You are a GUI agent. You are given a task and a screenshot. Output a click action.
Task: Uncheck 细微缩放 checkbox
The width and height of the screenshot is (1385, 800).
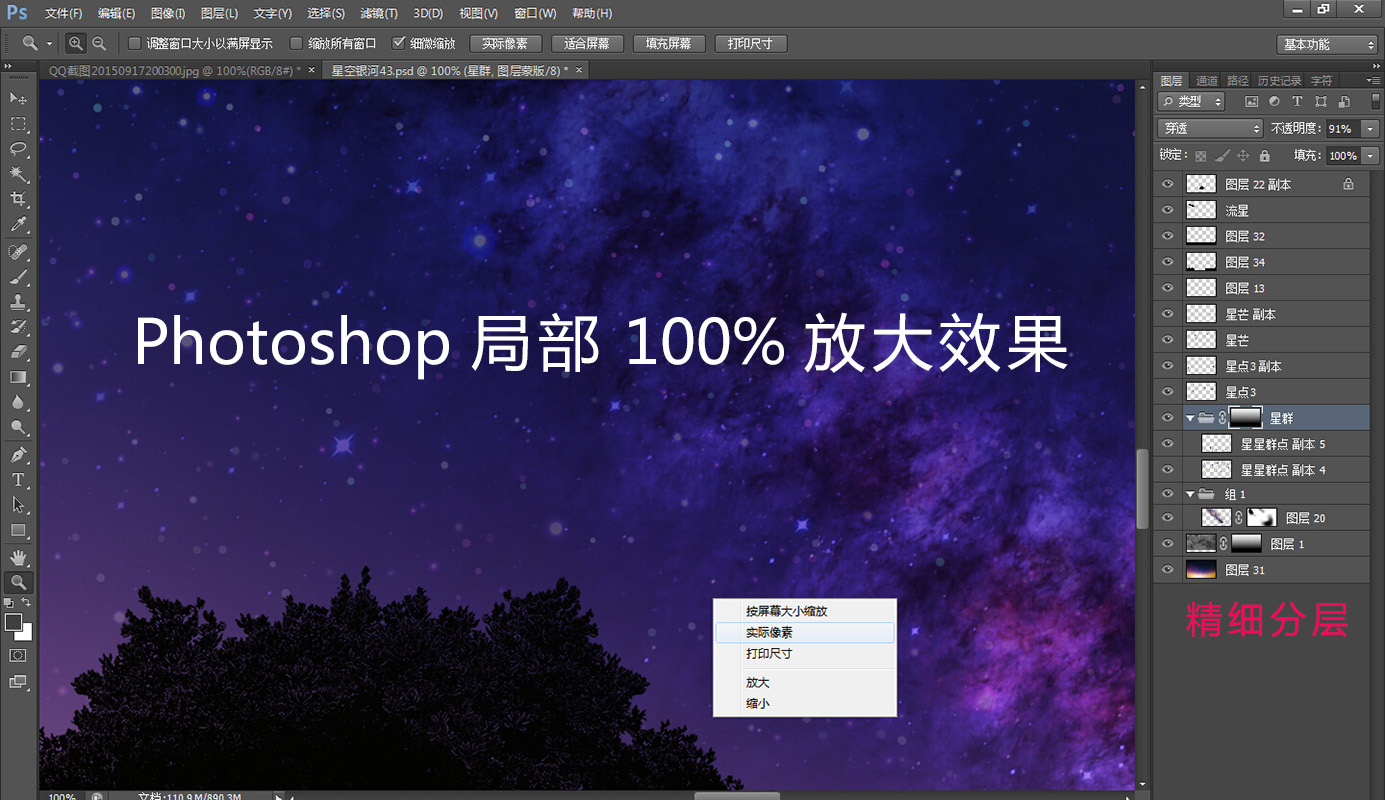point(399,43)
